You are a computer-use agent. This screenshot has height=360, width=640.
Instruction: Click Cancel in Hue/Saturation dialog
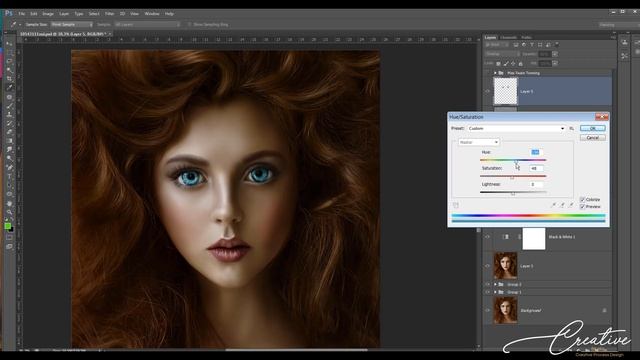(x=593, y=138)
